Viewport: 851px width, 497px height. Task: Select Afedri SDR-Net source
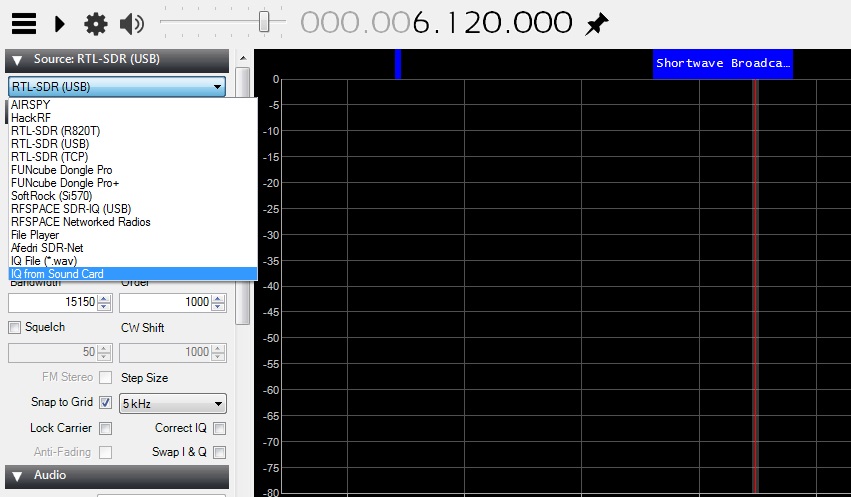click(133, 248)
